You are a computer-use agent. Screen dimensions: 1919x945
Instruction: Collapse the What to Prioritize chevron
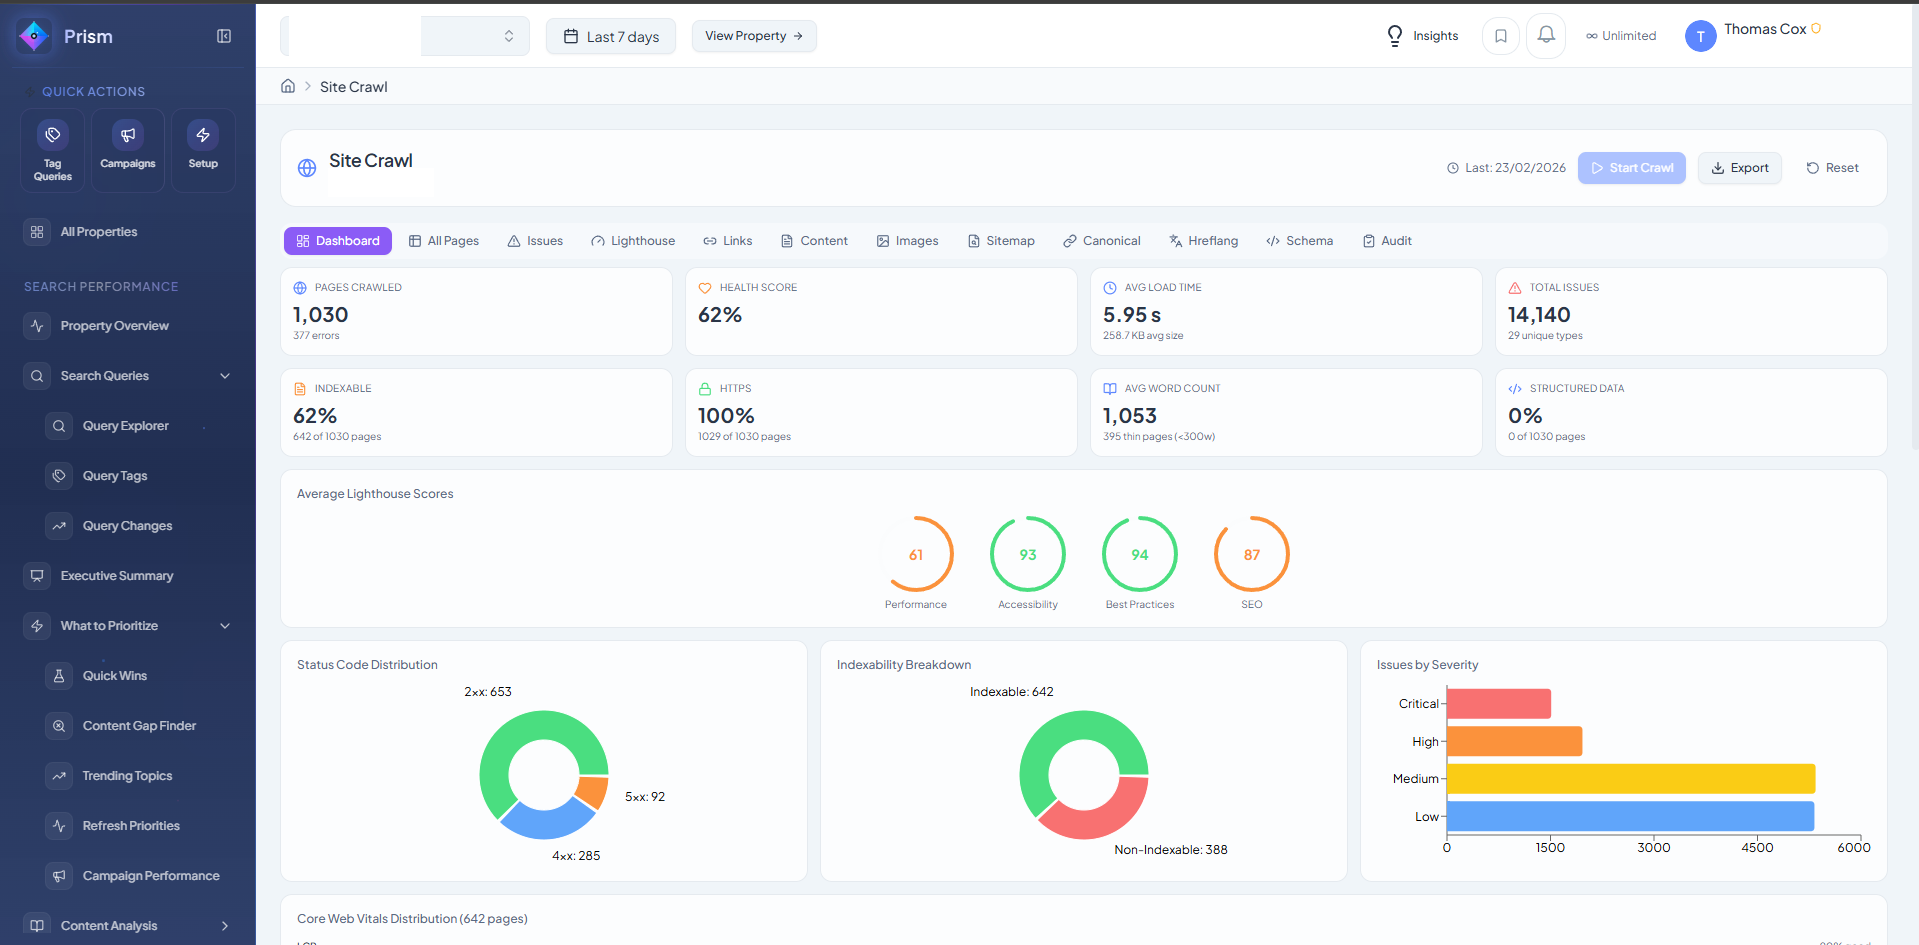pos(225,626)
